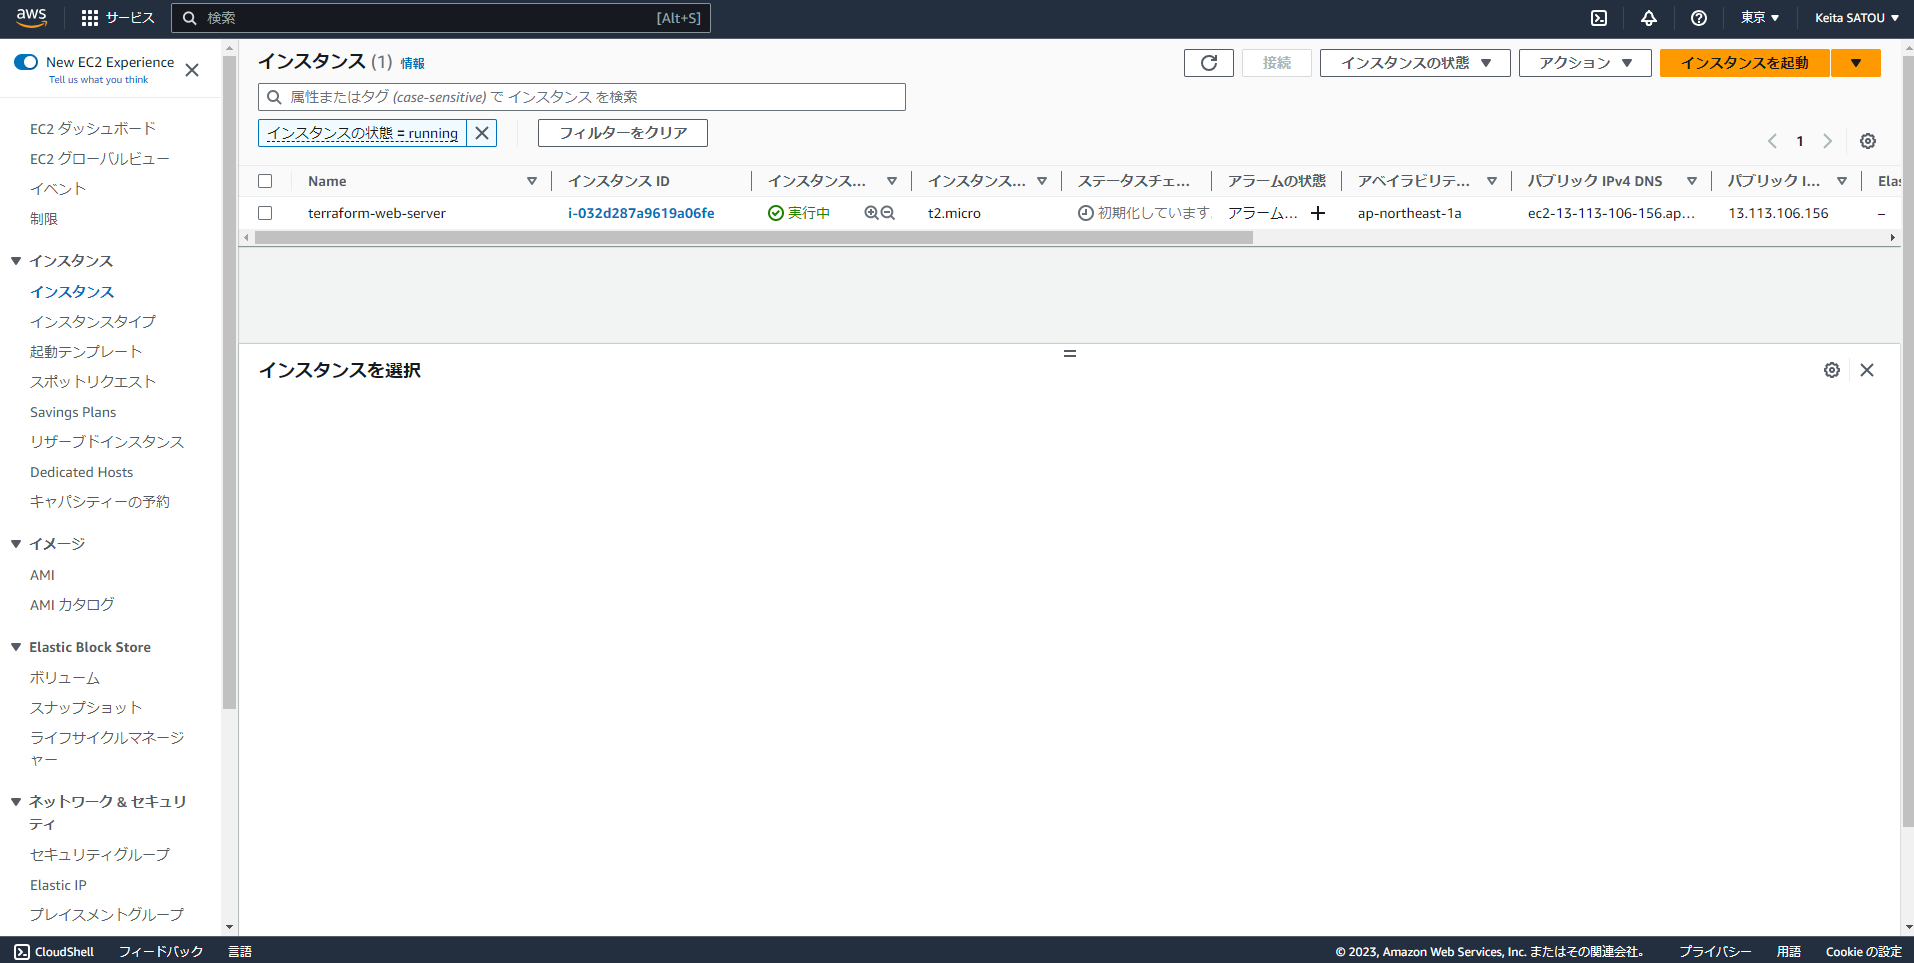The image size is (1914, 963).
Task: Grab the details panel resize handle
Action: pyautogui.click(x=1070, y=353)
